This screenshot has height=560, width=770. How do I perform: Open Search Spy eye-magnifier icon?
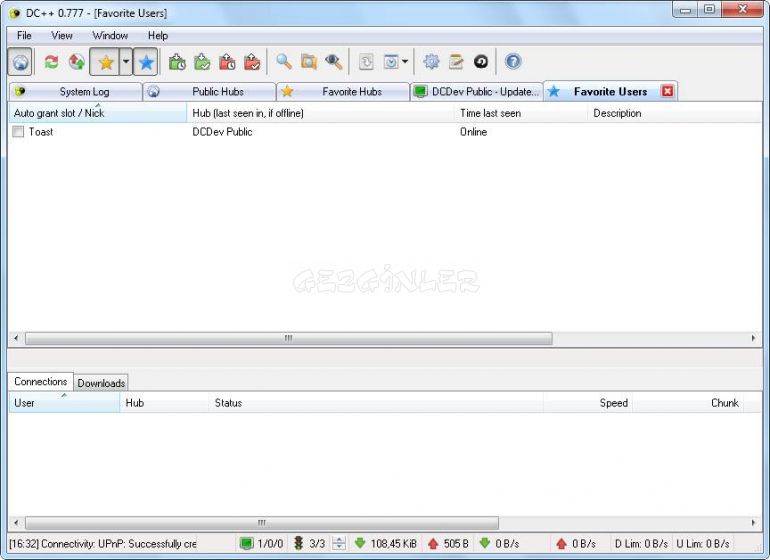tap(333, 62)
